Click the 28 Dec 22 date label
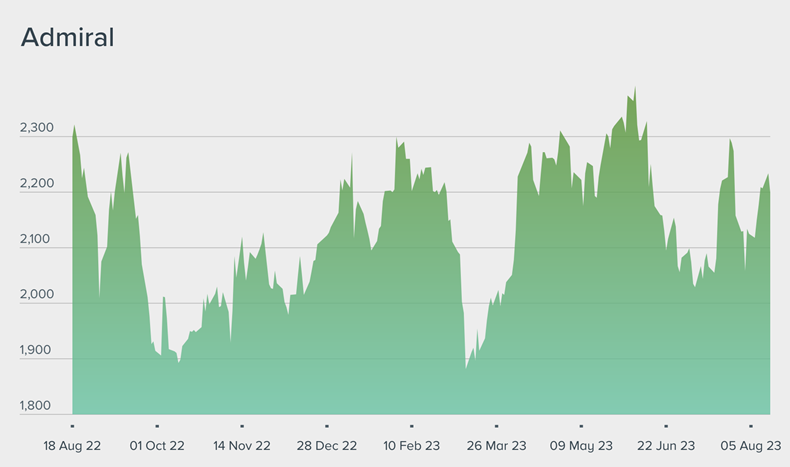The width and height of the screenshot is (790, 467). click(x=327, y=446)
